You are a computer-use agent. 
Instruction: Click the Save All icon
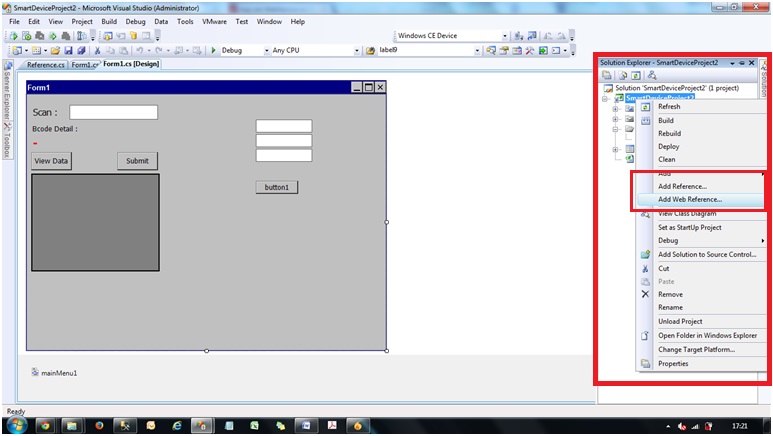(81, 50)
